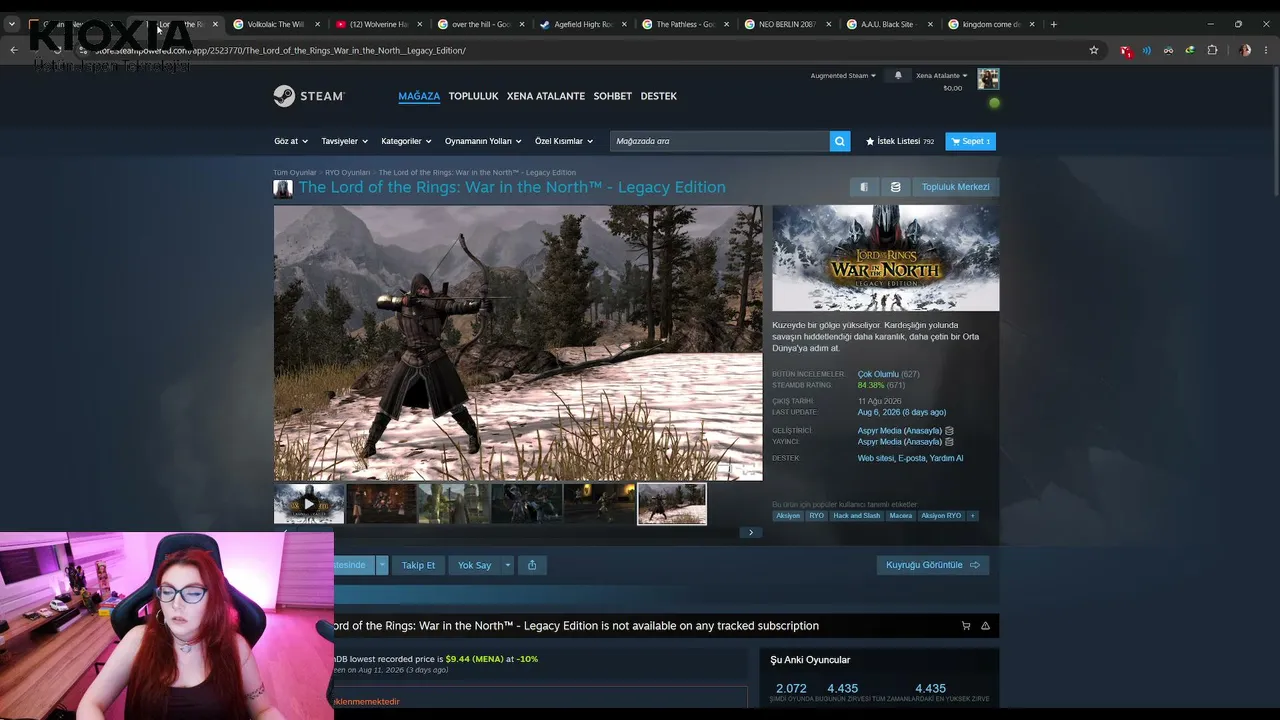
Task: Click the SteamDB icon beside the publisher Aspyr Media
Action: coord(949,442)
